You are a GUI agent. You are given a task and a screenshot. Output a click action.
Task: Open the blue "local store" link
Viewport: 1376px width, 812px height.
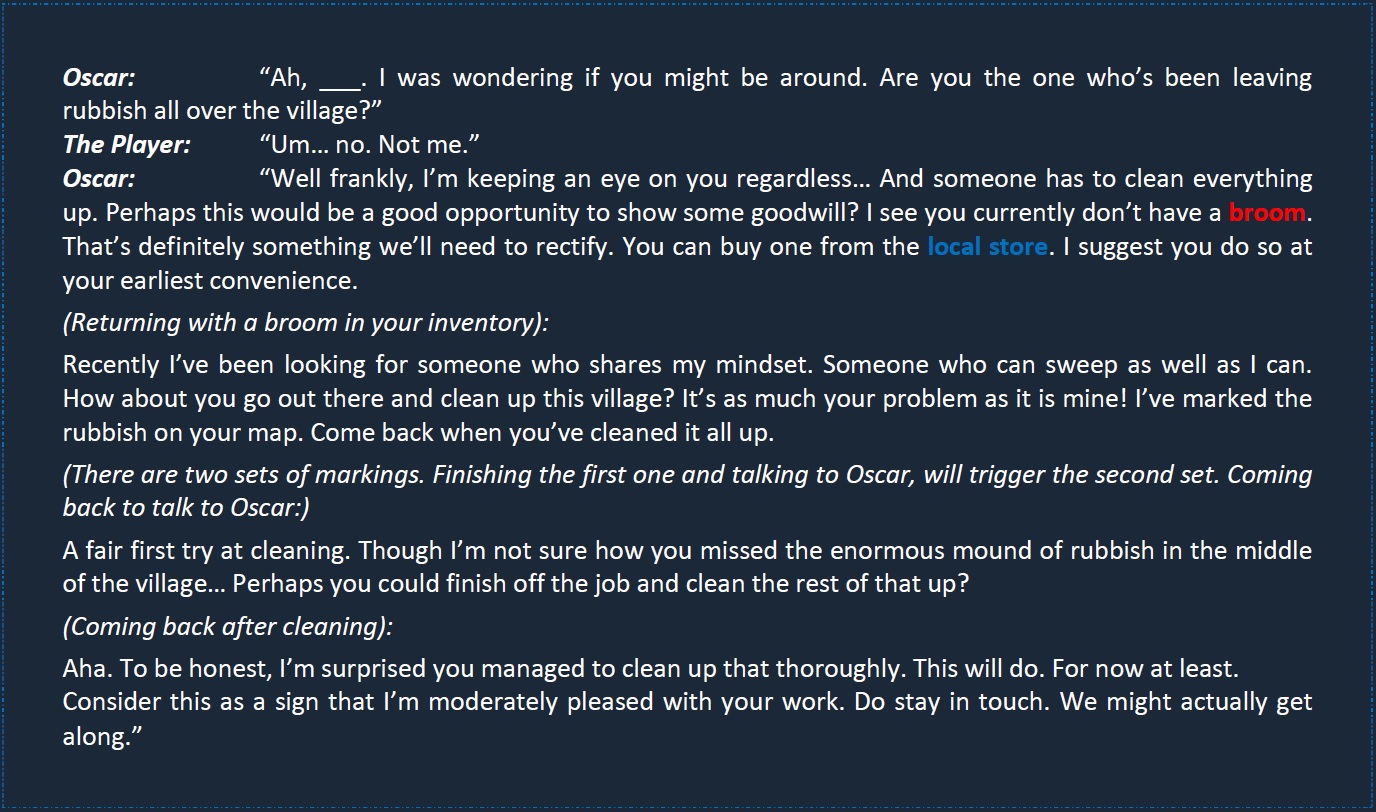(987, 246)
